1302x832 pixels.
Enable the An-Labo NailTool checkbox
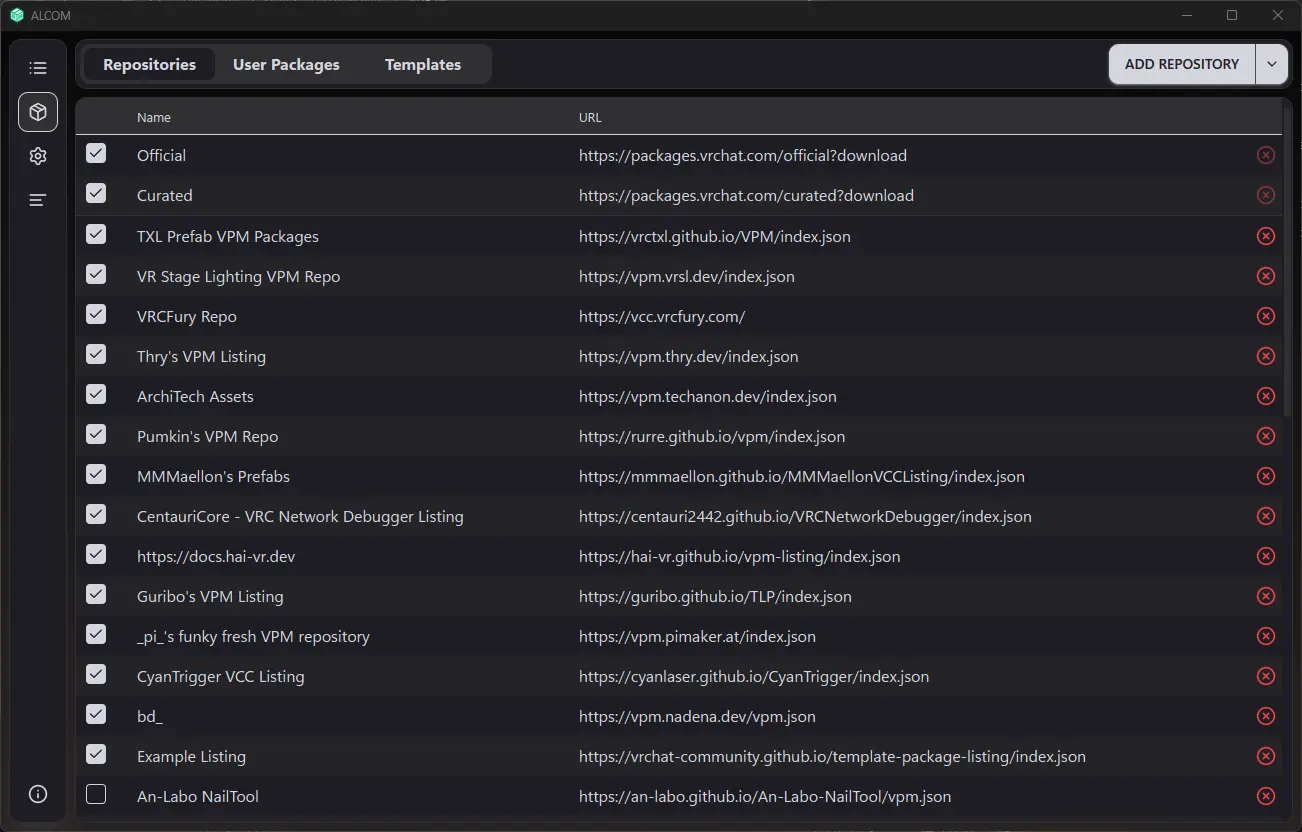tap(96, 795)
